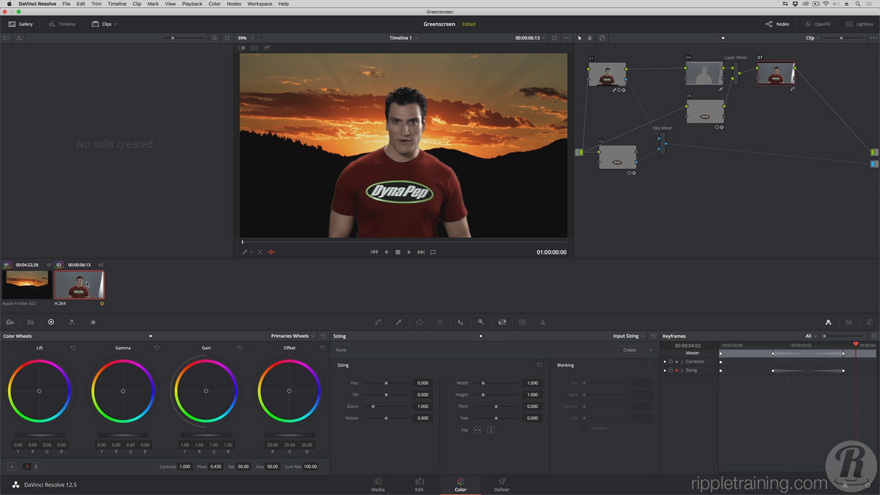Open the Info panel icon

pyautogui.click(x=869, y=322)
